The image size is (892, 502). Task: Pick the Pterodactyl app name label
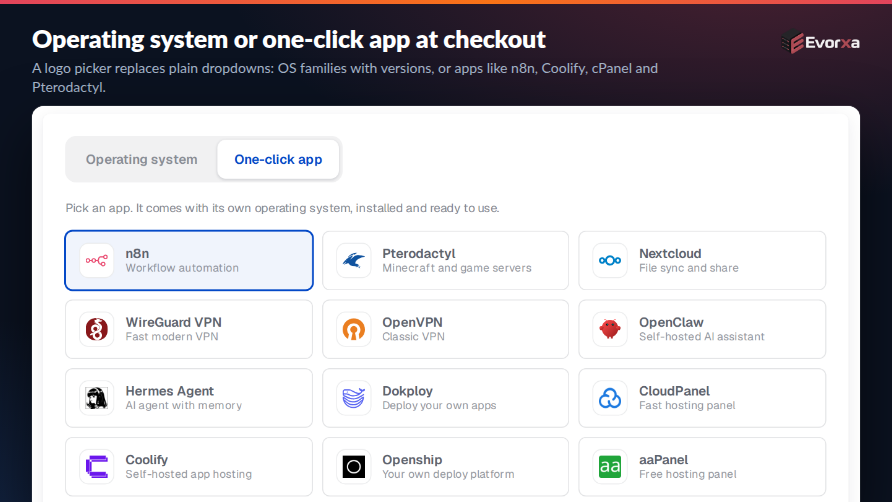419,253
